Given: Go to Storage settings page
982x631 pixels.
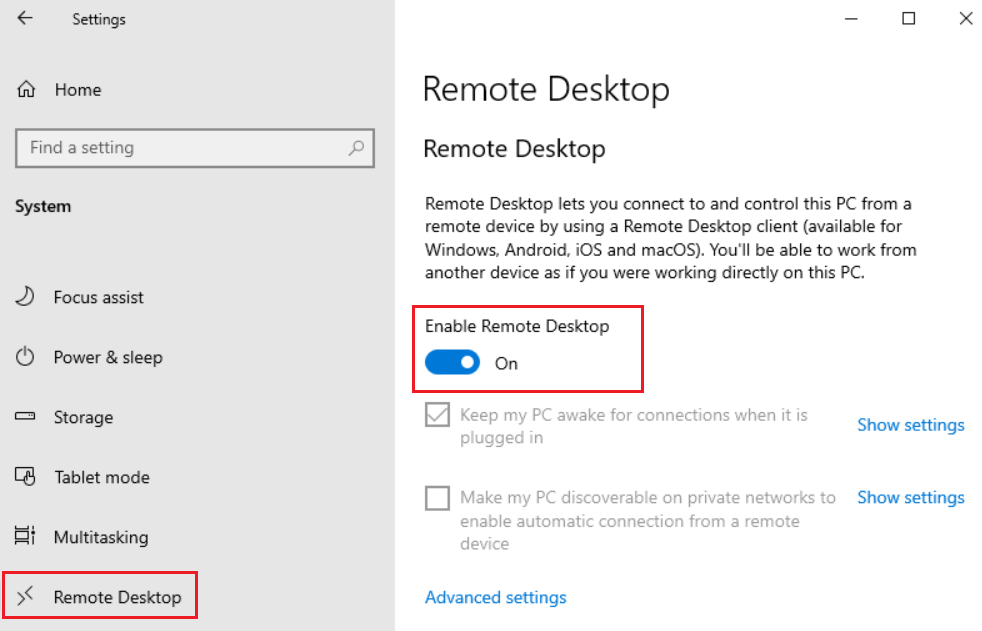Looking at the screenshot, I should [x=83, y=417].
